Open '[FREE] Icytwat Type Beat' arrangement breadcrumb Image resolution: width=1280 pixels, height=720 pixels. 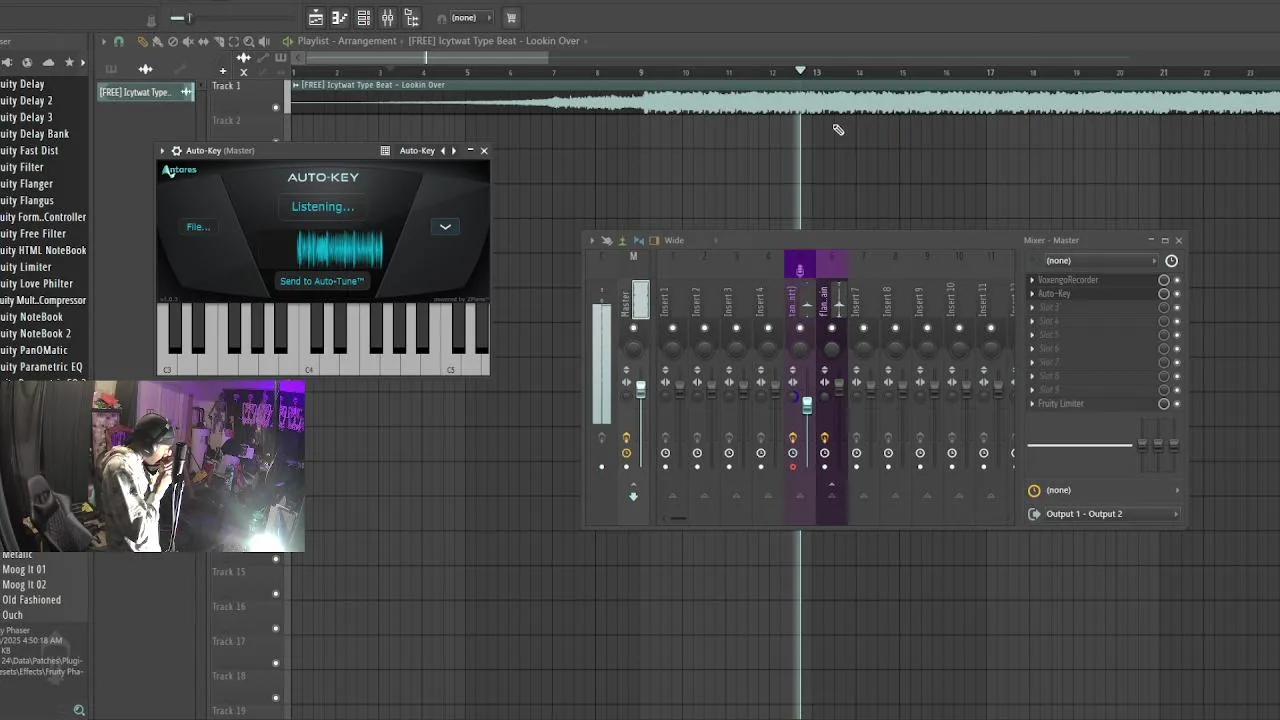coord(494,41)
